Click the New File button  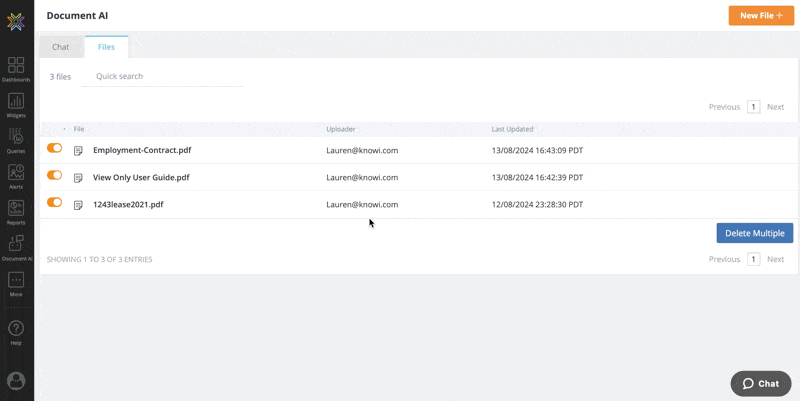pyautogui.click(x=760, y=16)
